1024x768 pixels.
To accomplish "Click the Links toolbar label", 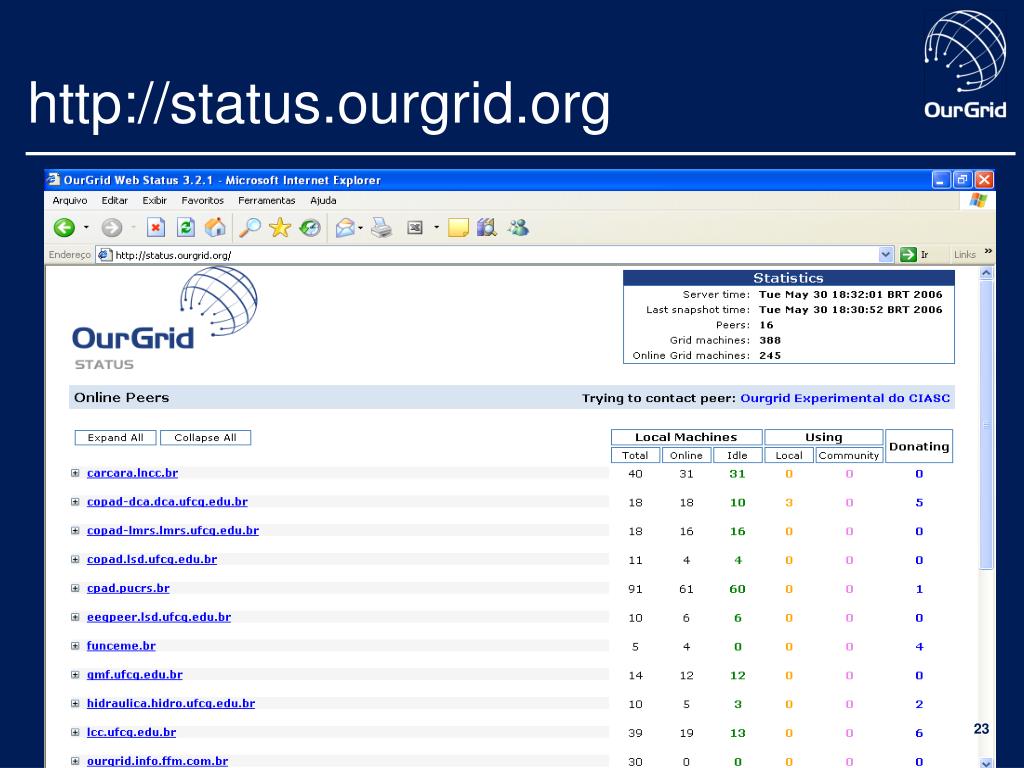I will 965,255.
